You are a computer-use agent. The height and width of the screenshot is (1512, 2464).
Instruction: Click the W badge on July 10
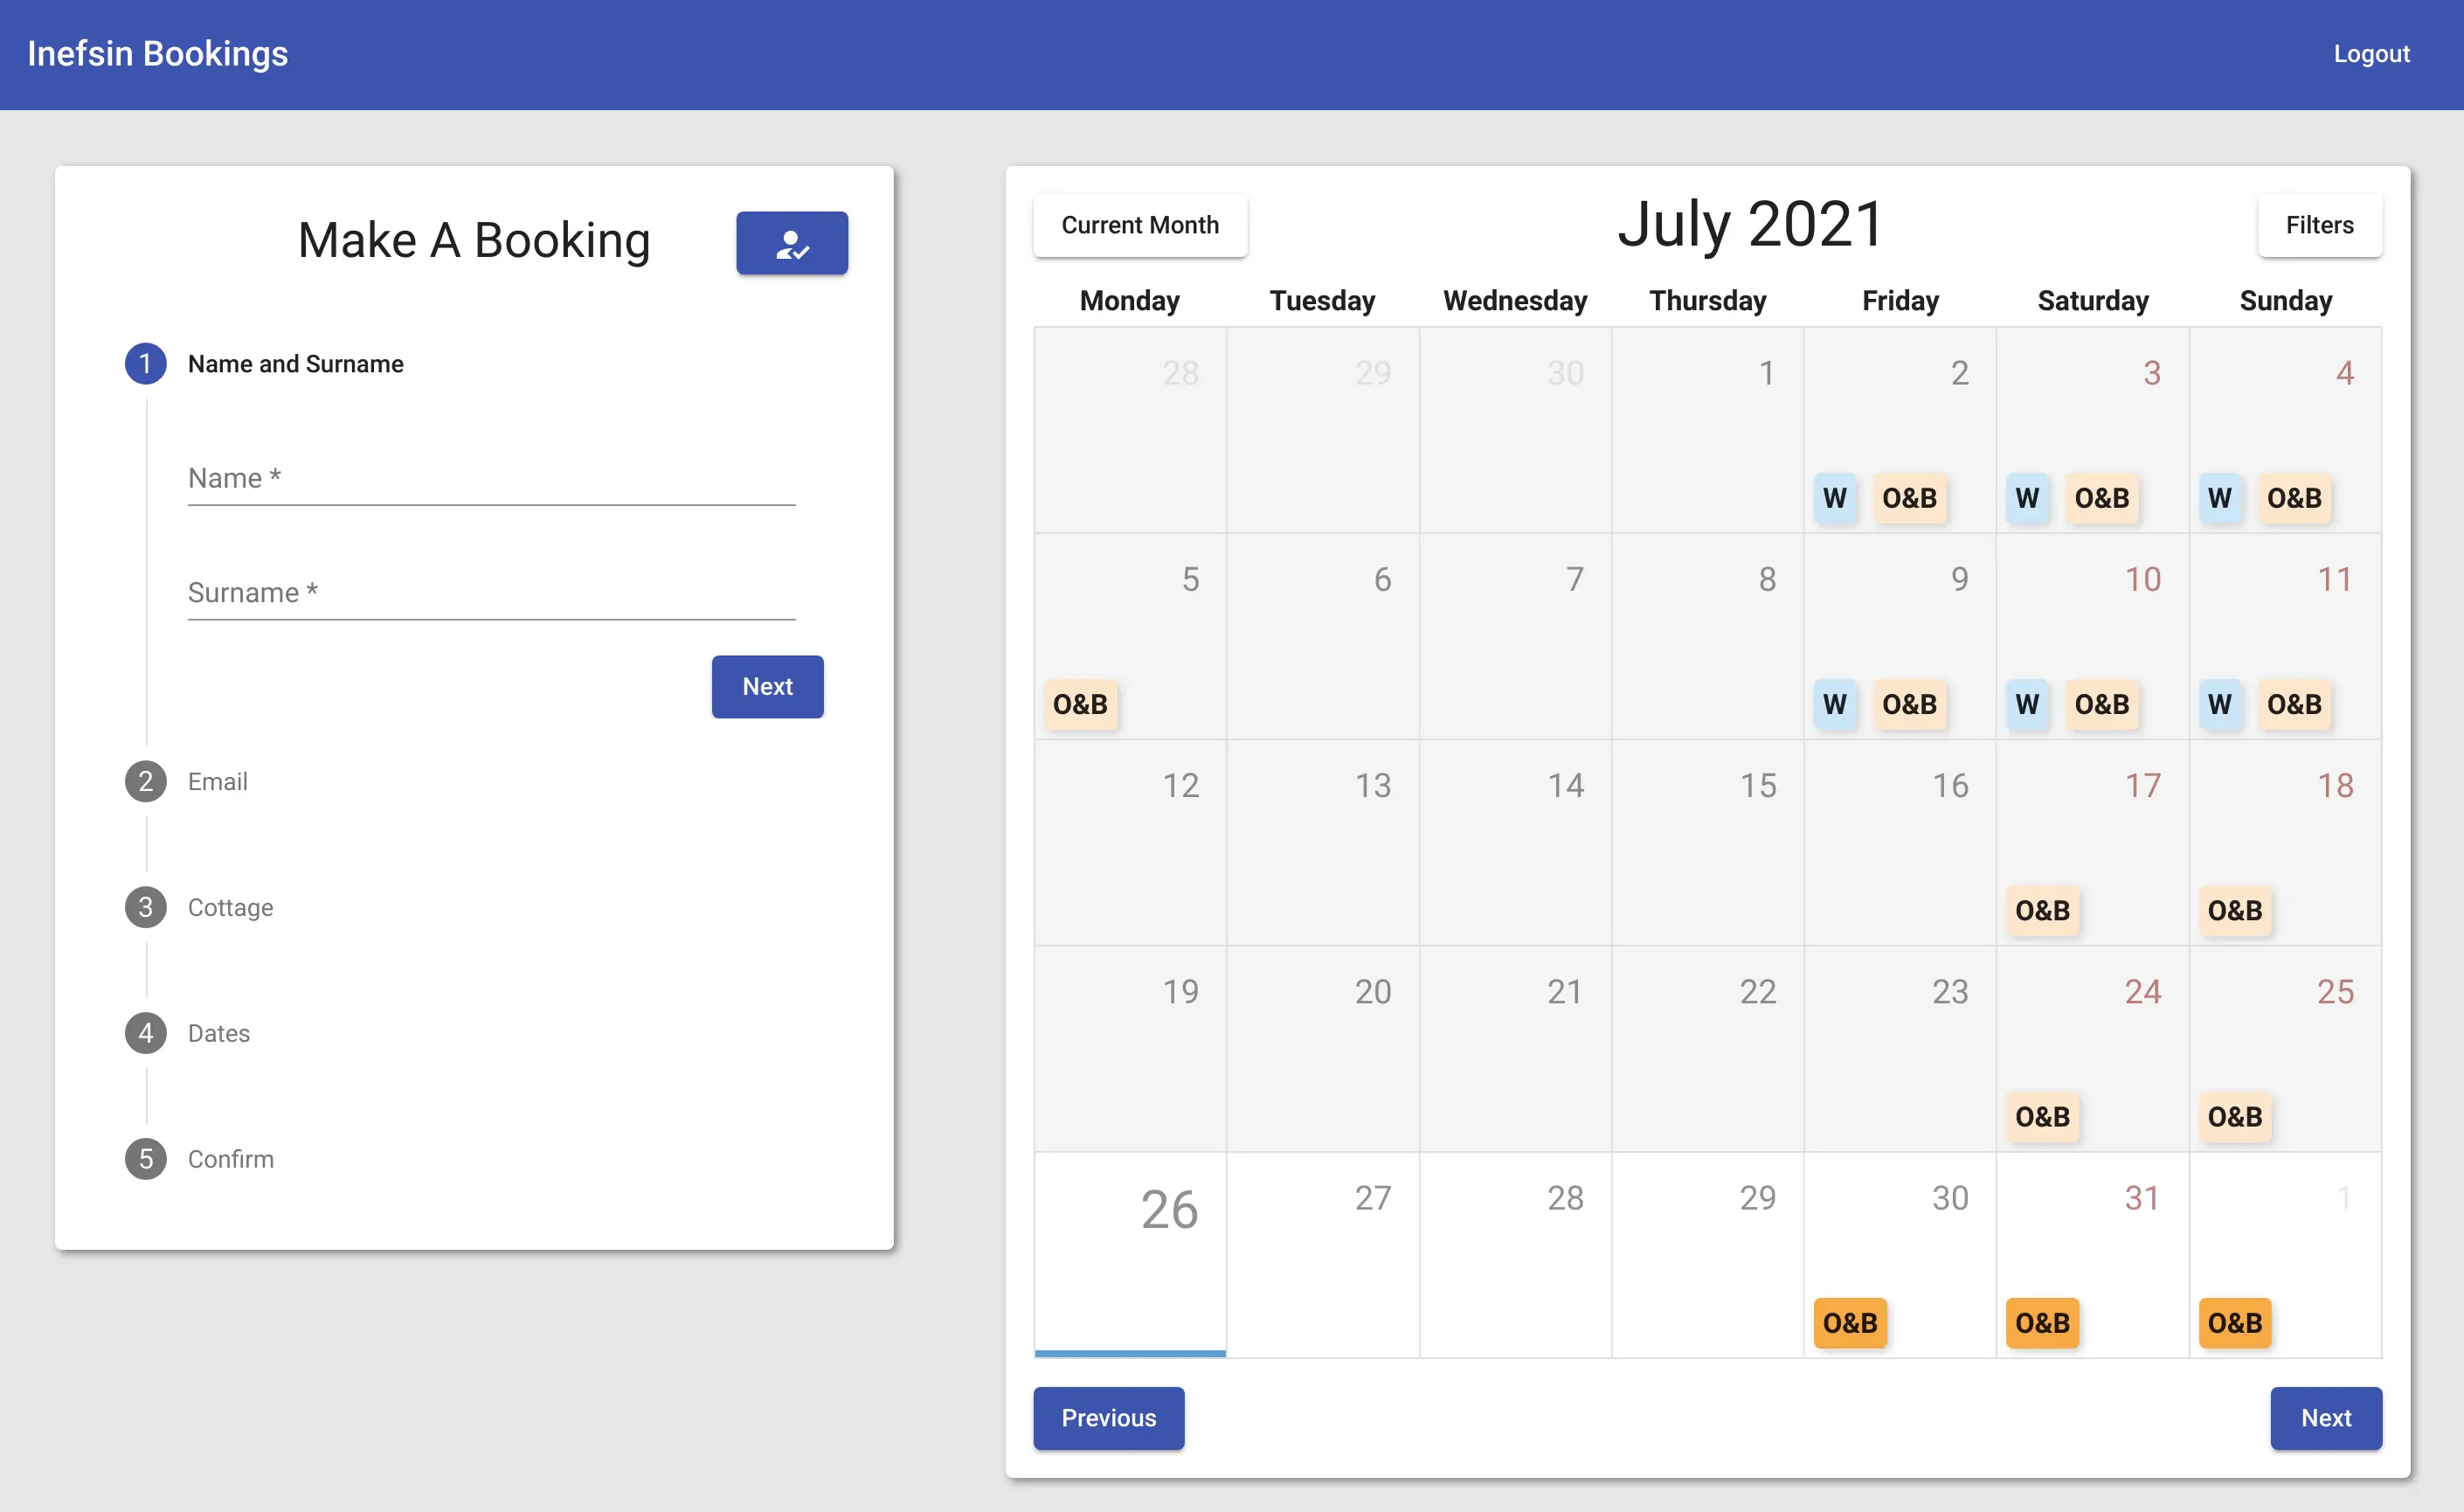(x=2026, y=704)
